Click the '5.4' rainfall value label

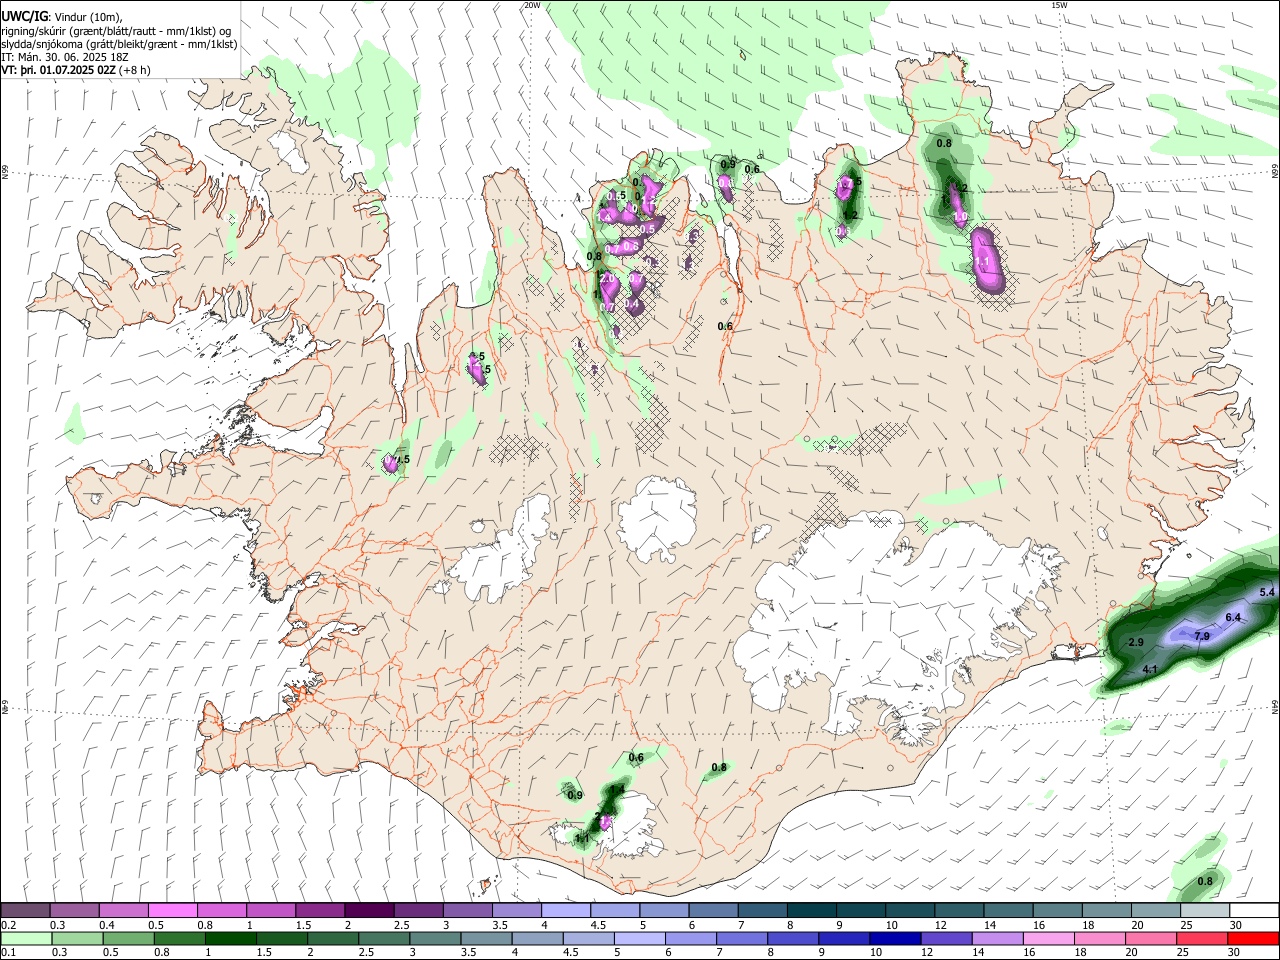(1267, 593)
